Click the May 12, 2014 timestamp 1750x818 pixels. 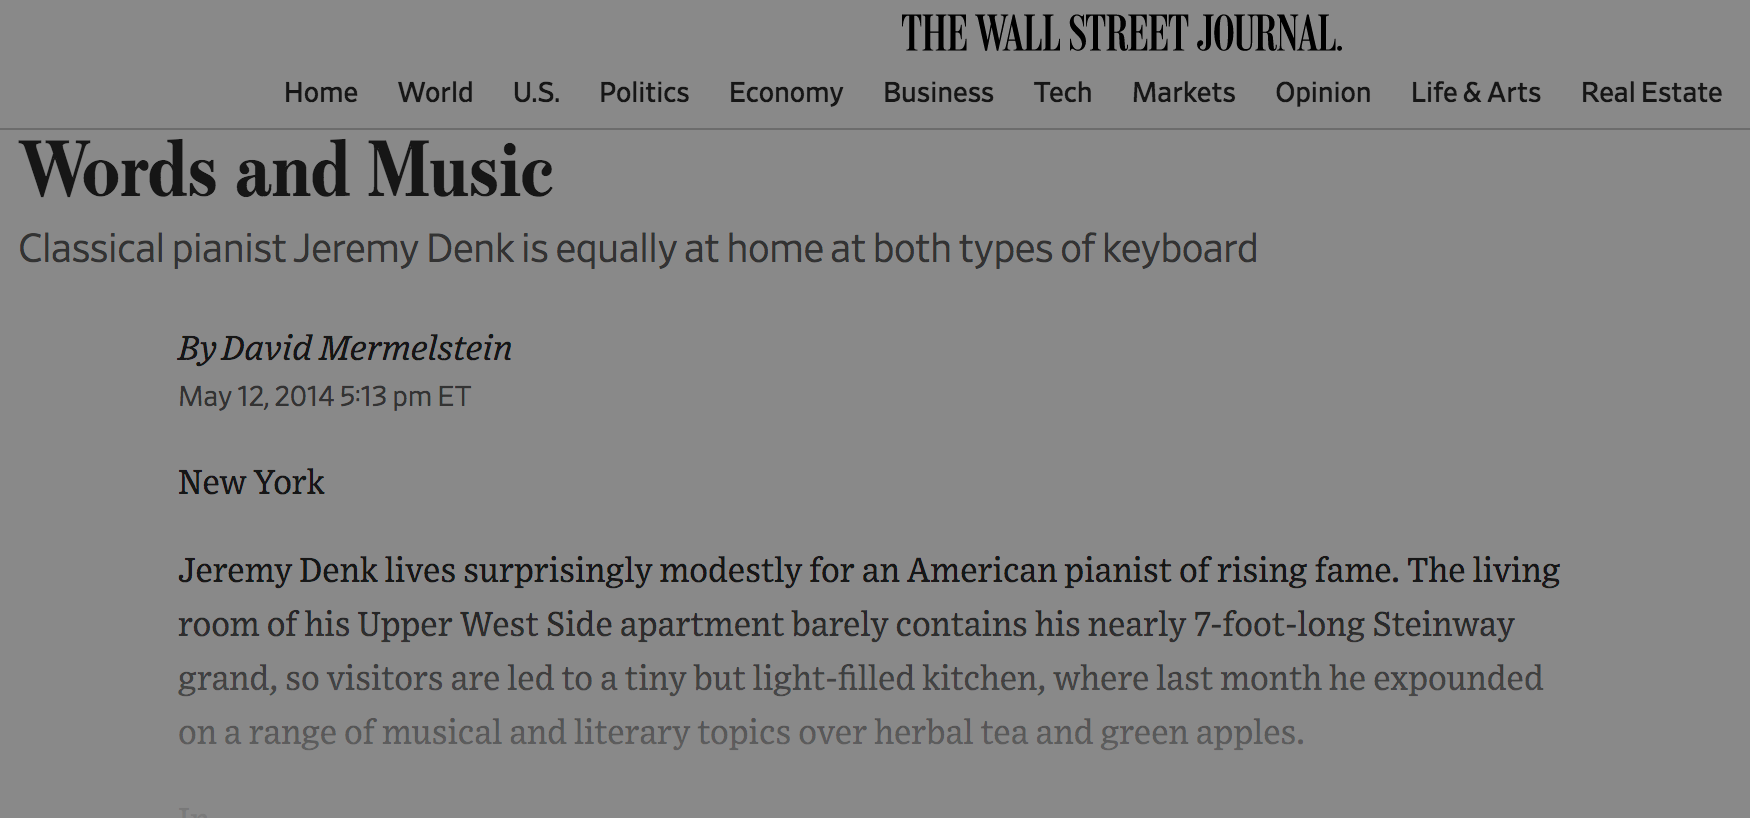[324, 397]
